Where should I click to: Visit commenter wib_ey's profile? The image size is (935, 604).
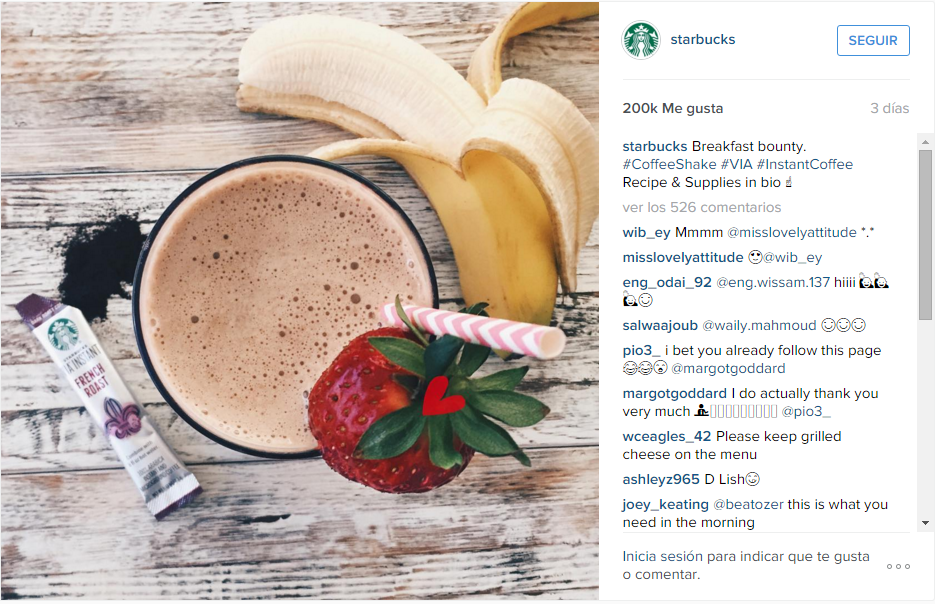[x=646, y=233]
